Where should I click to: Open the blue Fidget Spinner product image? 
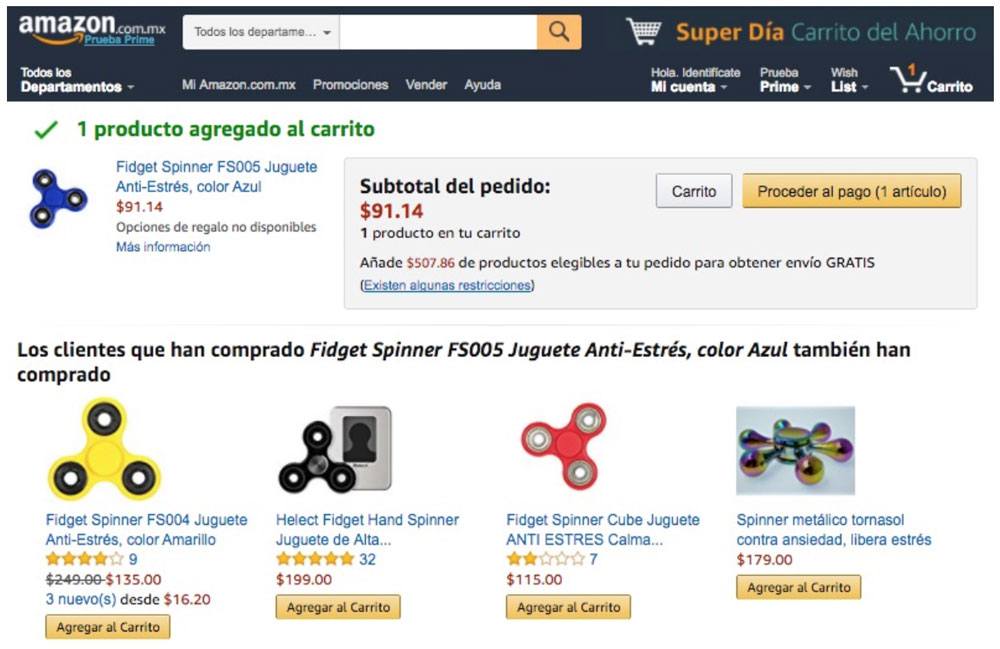59,197
